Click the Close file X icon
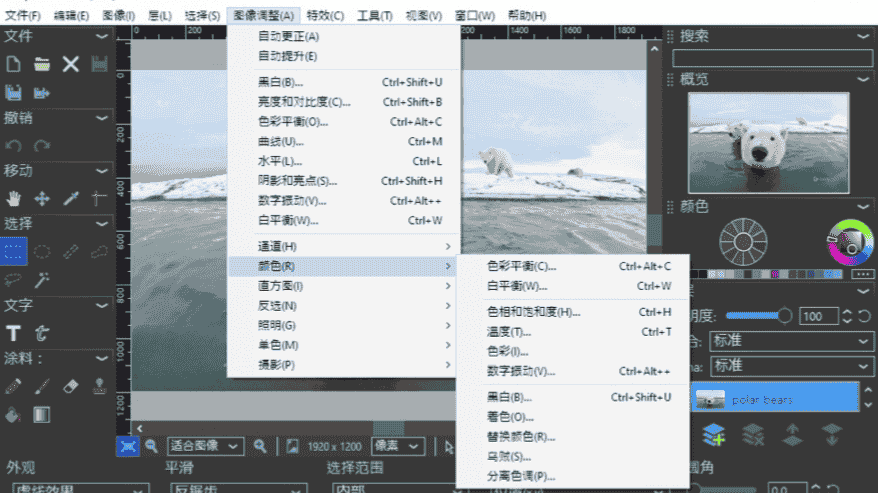Image resolution: width=878 pixels, height=493 pixels. (71, 64)
